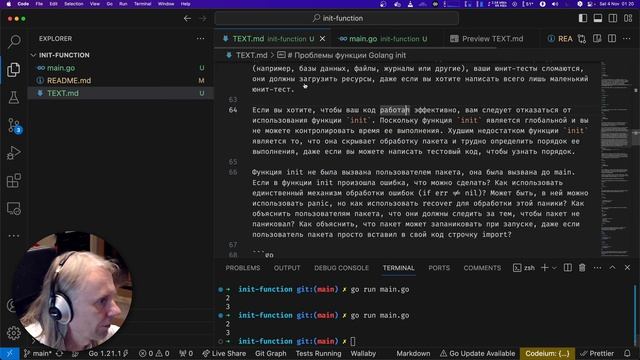
Task: Click Go 1.21.1 version status item
Action: point(109,353)
